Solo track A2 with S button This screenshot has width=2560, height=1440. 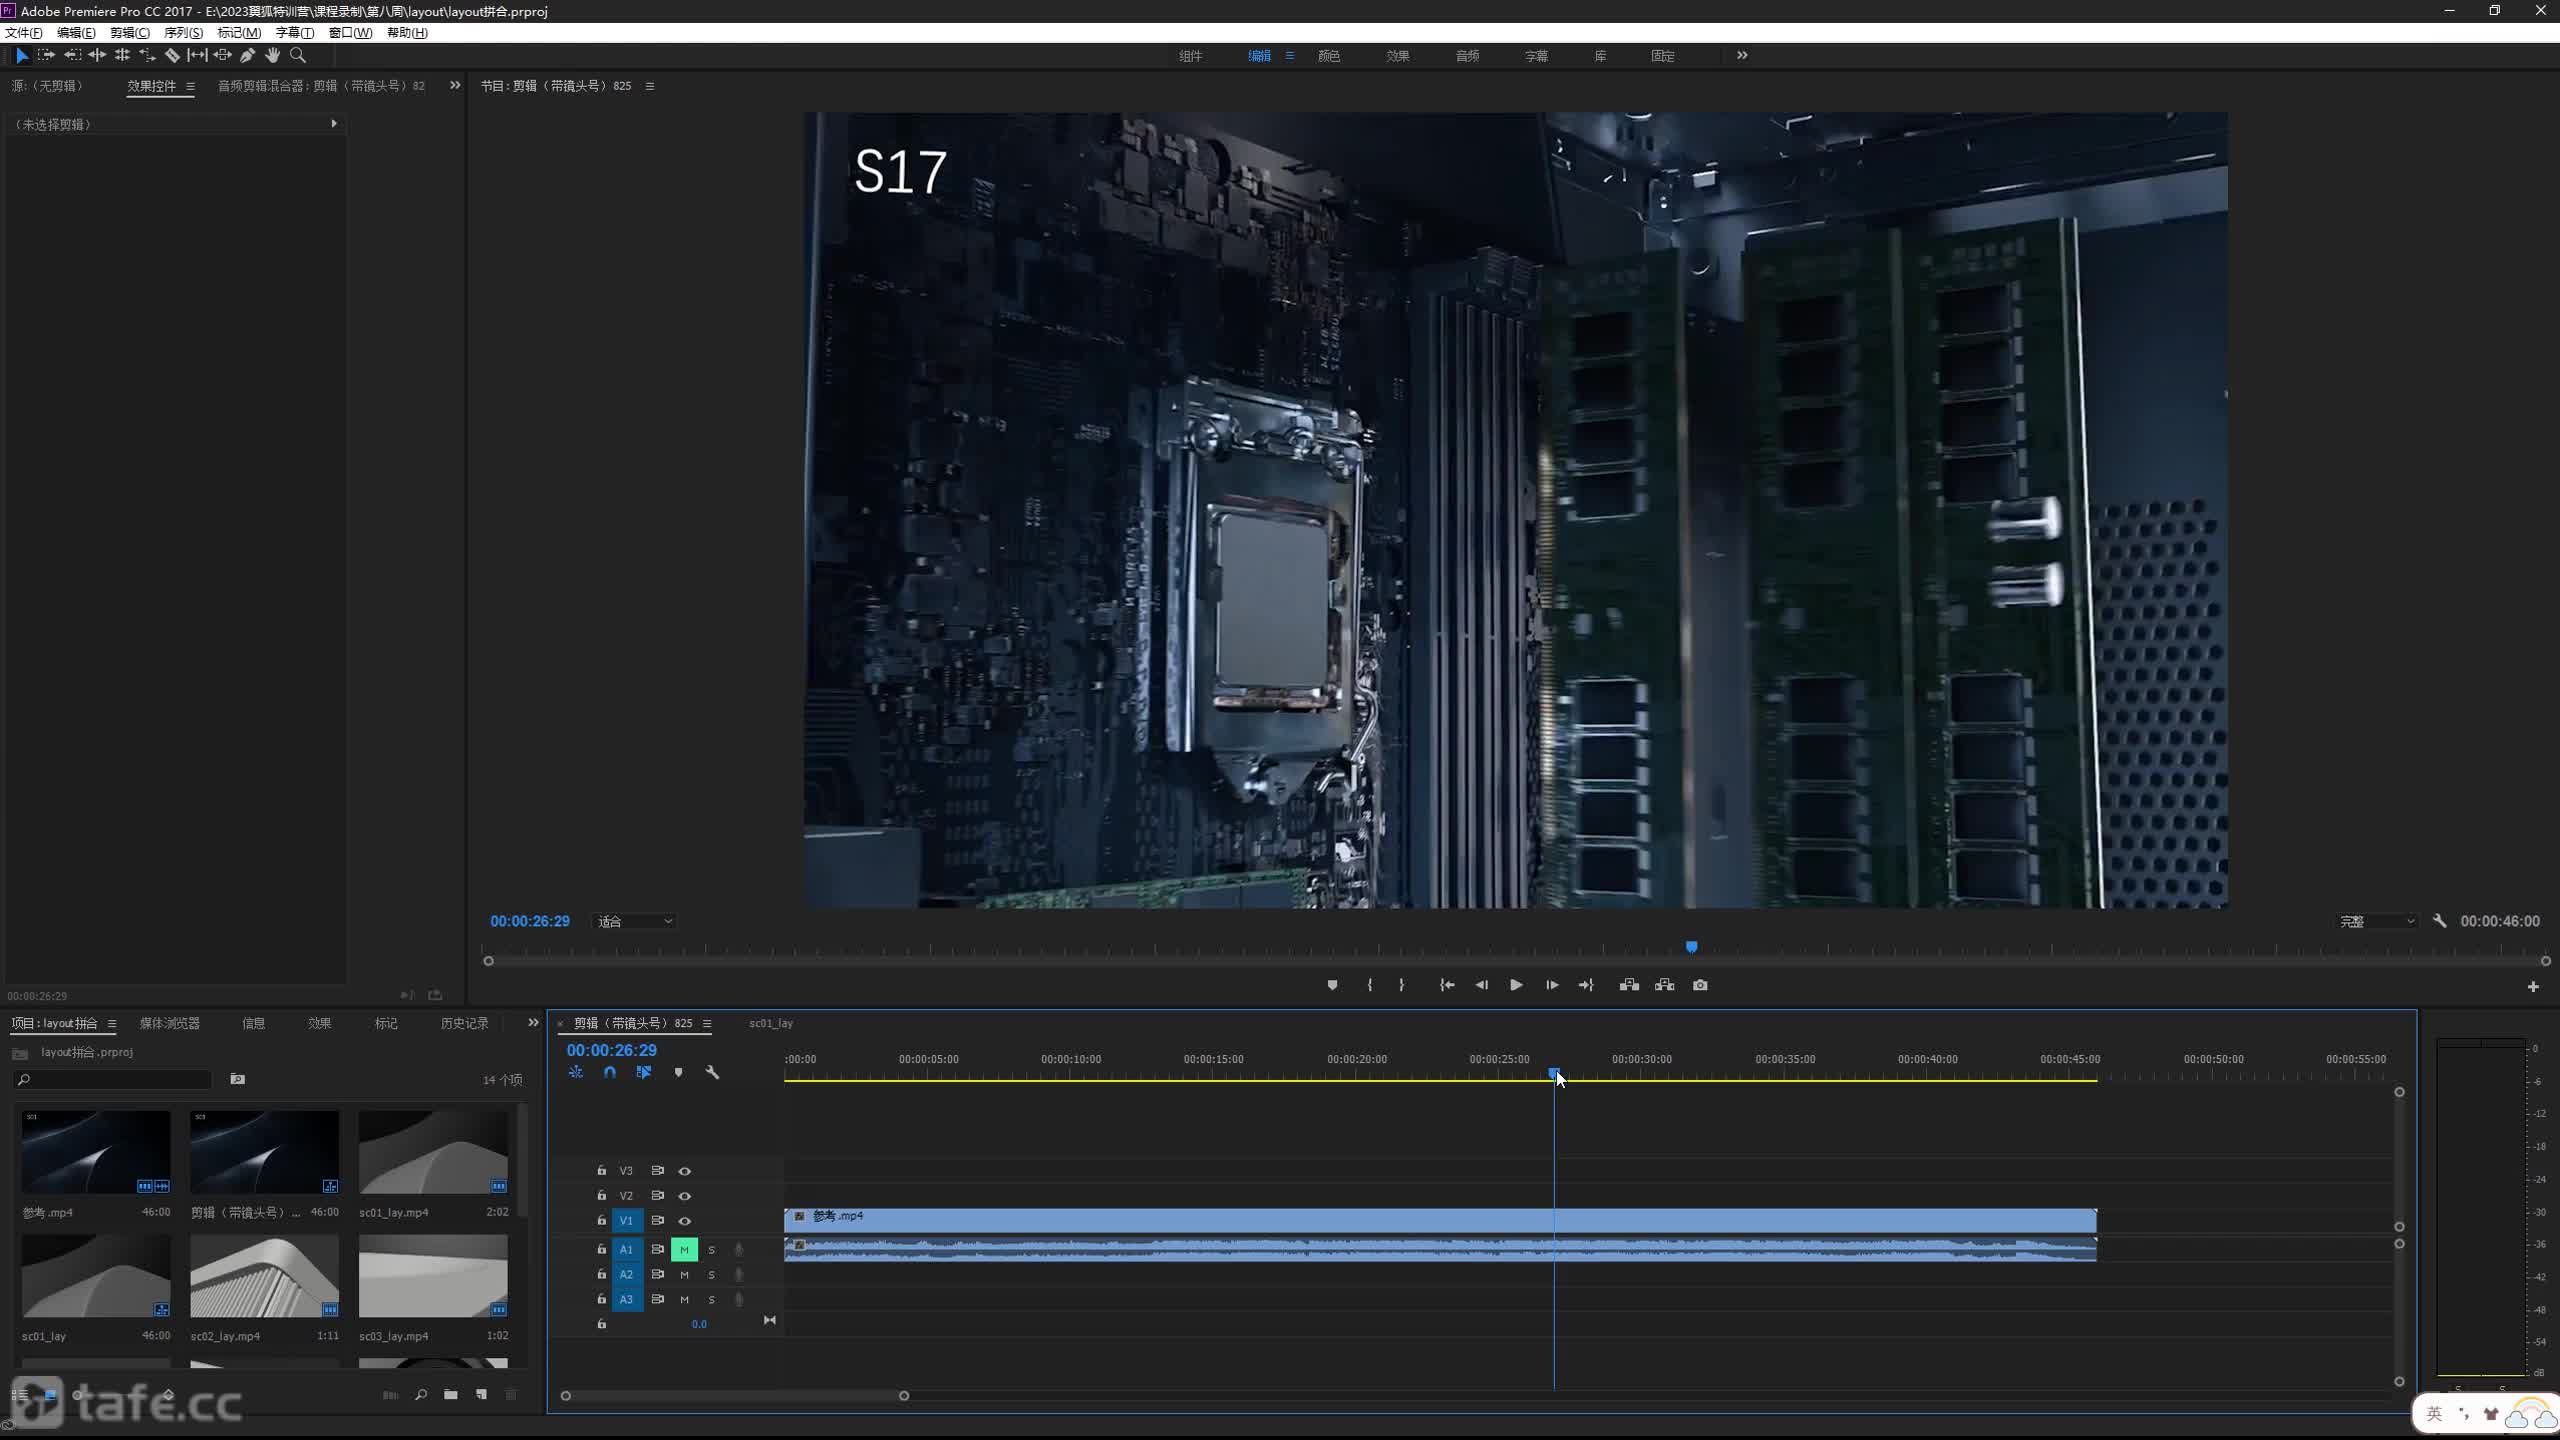point(712,1275)
